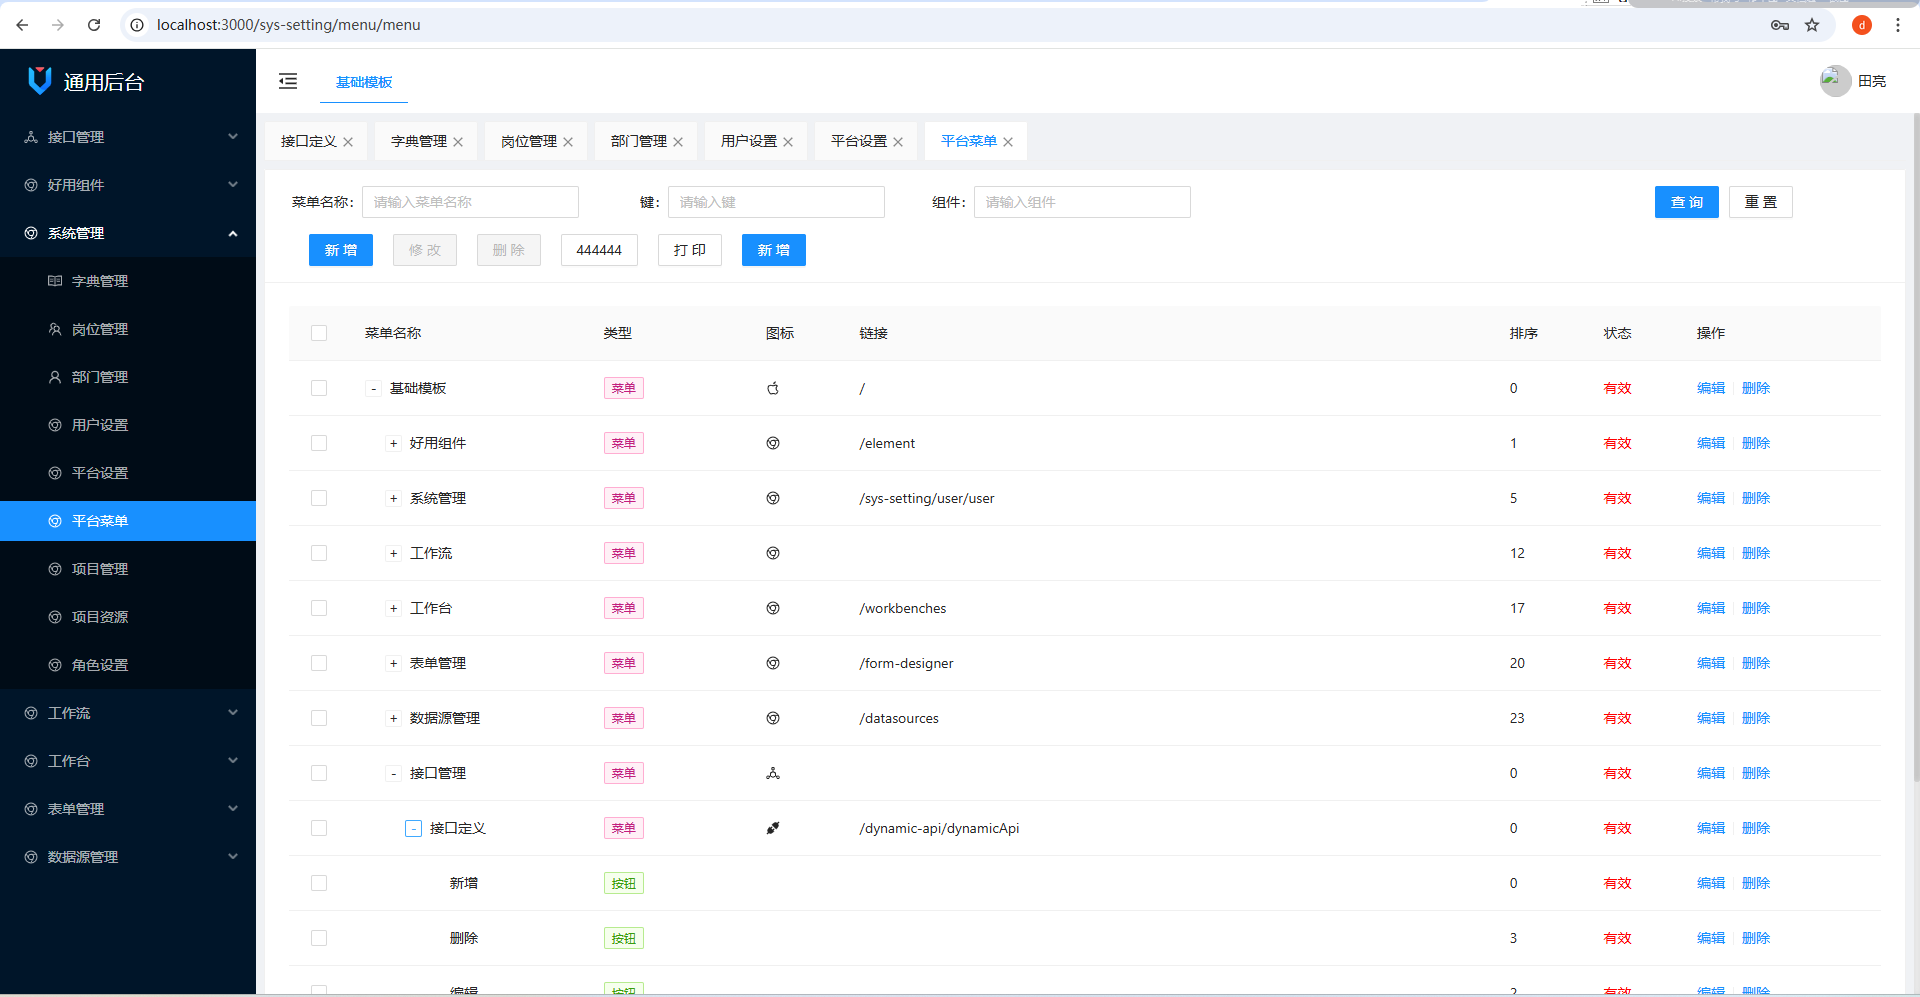1920x997 pixels.
Task: Collapse the 基础模板 tree row
Action: click(372, 388)
